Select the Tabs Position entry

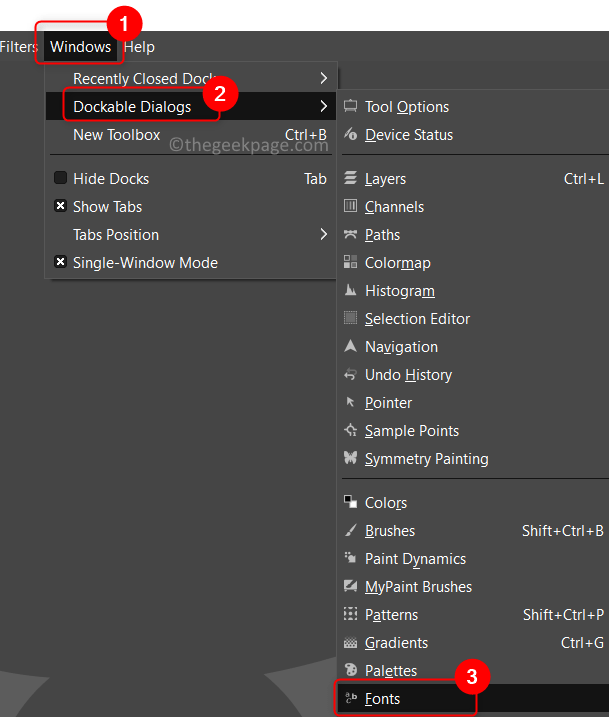[x=191, y=235]
